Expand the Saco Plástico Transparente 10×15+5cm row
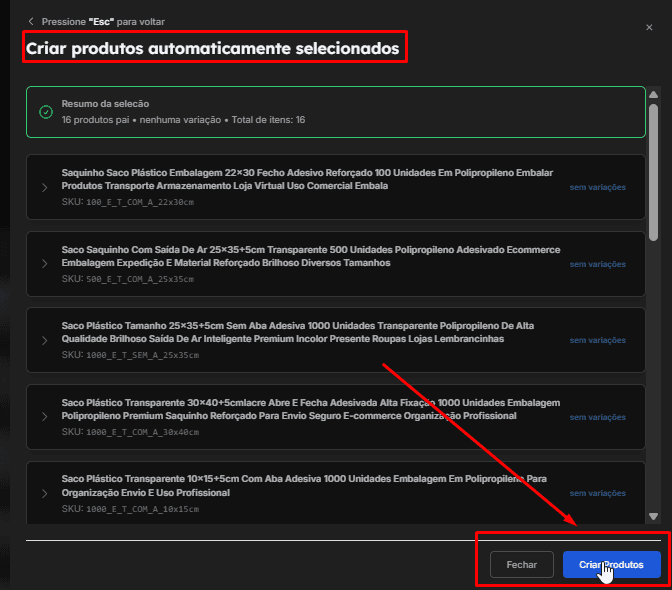 (x=44, y=494)
